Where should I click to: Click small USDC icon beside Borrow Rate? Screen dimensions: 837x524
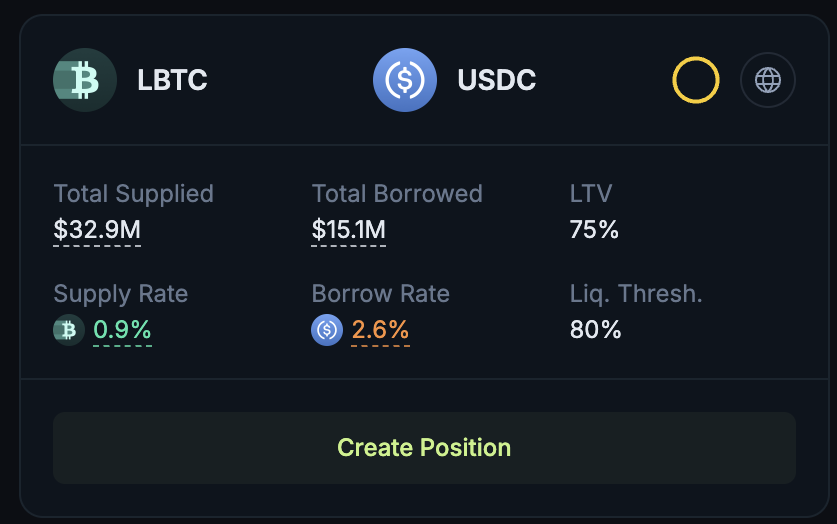tap(327, 330)
